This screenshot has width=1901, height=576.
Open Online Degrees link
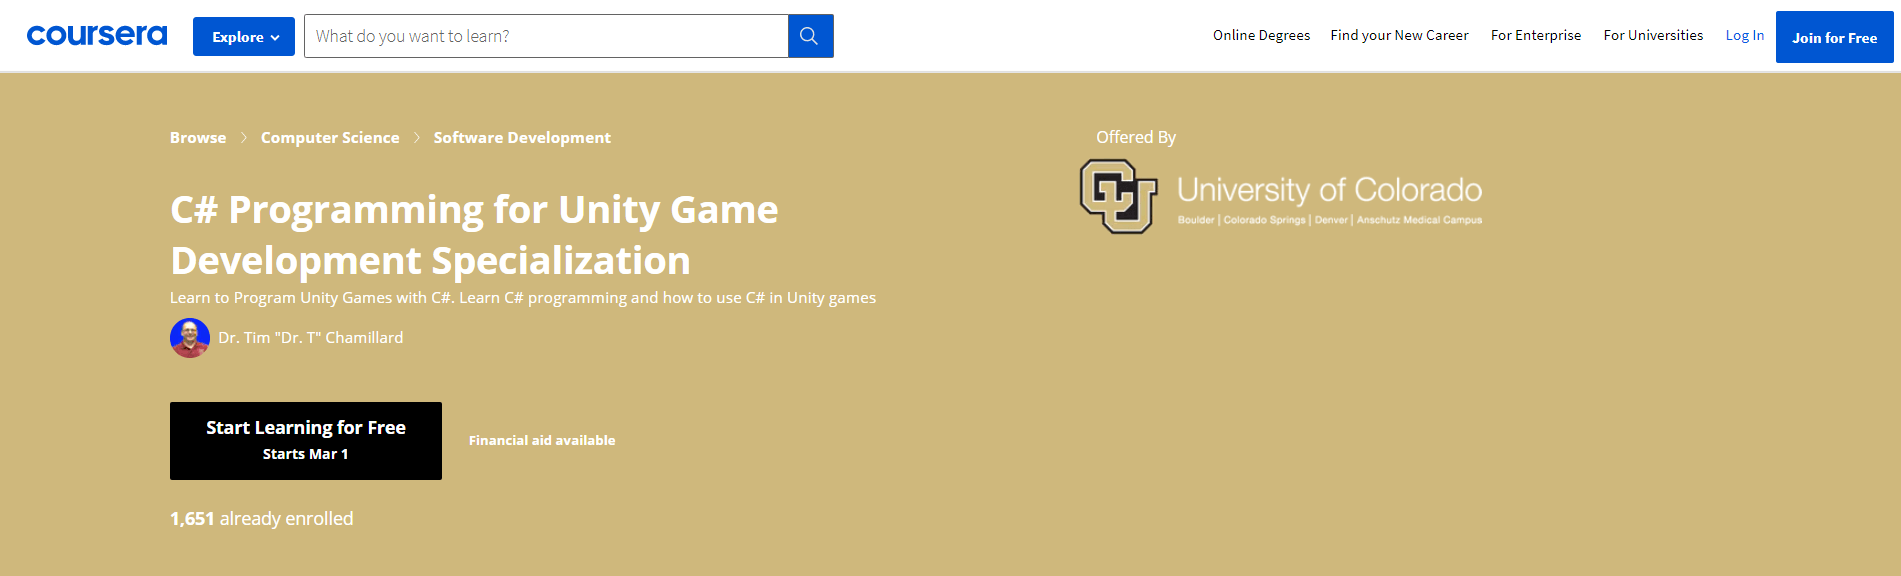click(1261, 35)
